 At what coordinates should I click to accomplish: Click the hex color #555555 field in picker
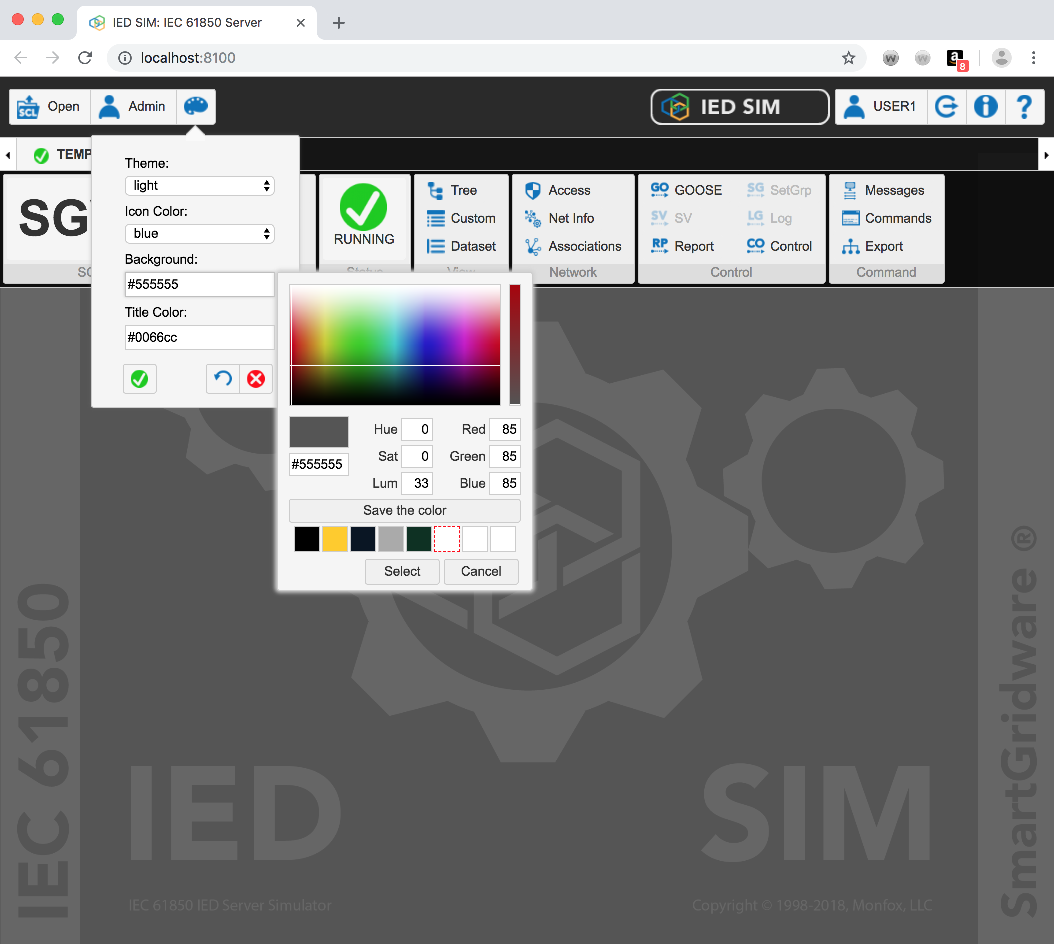[x=319, y=465]
